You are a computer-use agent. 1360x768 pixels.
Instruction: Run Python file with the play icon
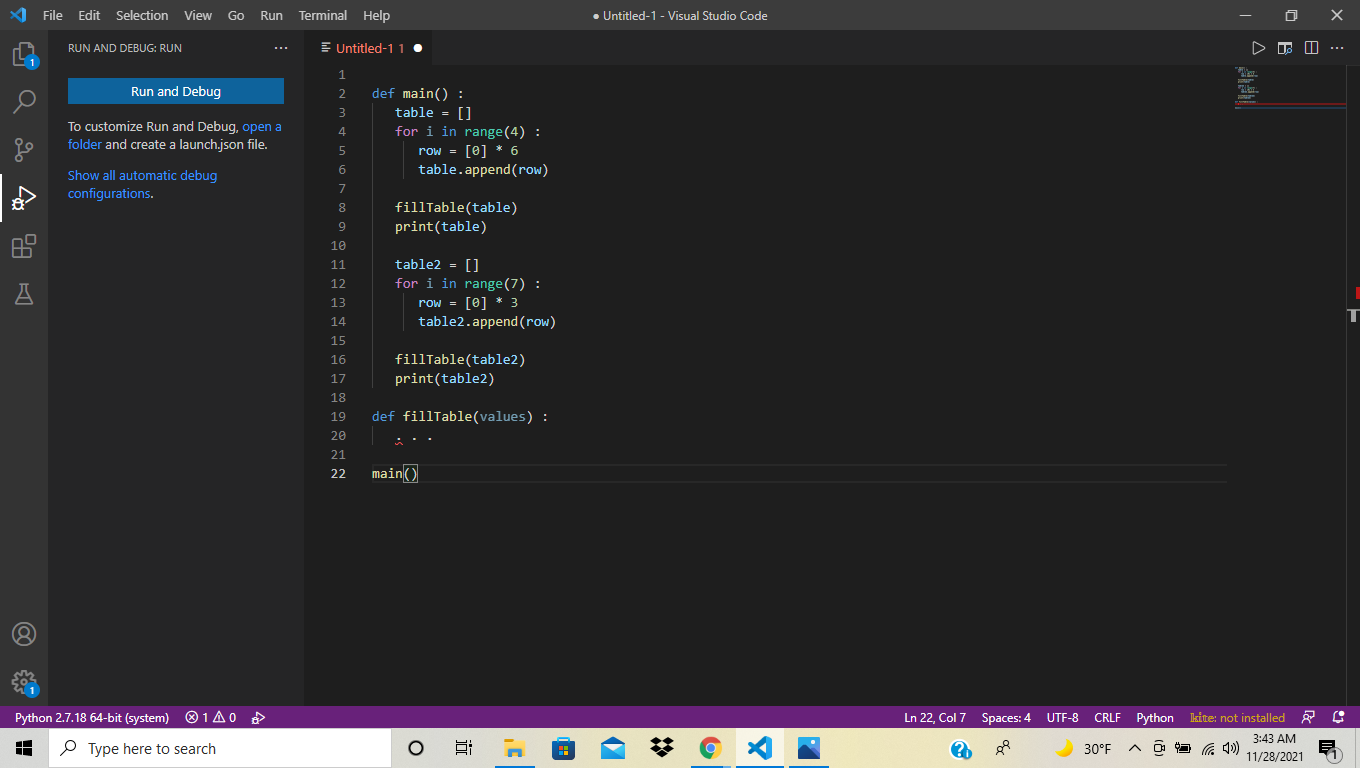click(x=1259, y=48)
